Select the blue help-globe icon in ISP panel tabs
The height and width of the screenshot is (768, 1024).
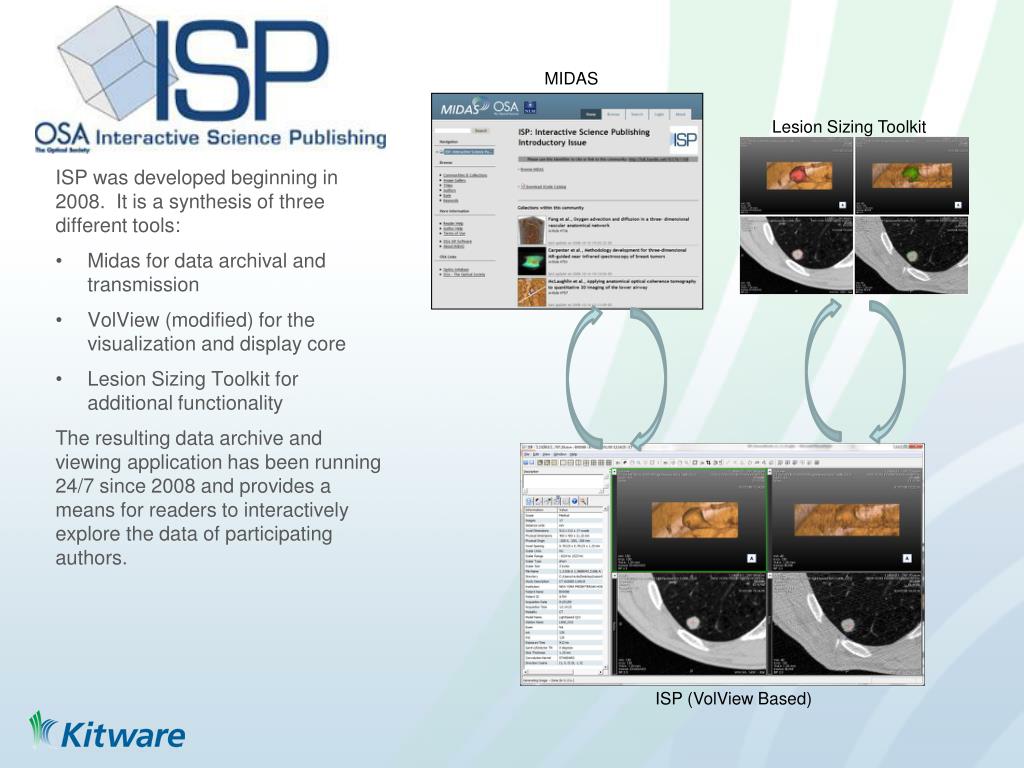(574, 501)
